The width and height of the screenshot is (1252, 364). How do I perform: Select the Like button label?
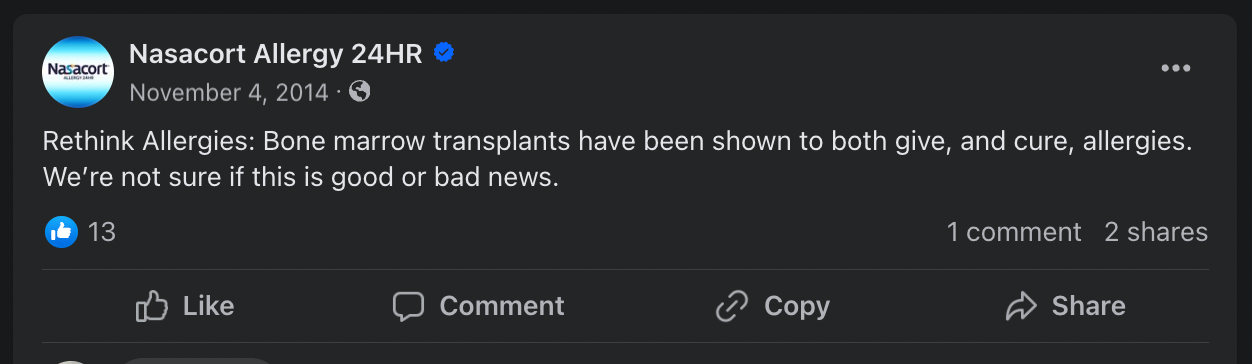[x=209, y=306]
